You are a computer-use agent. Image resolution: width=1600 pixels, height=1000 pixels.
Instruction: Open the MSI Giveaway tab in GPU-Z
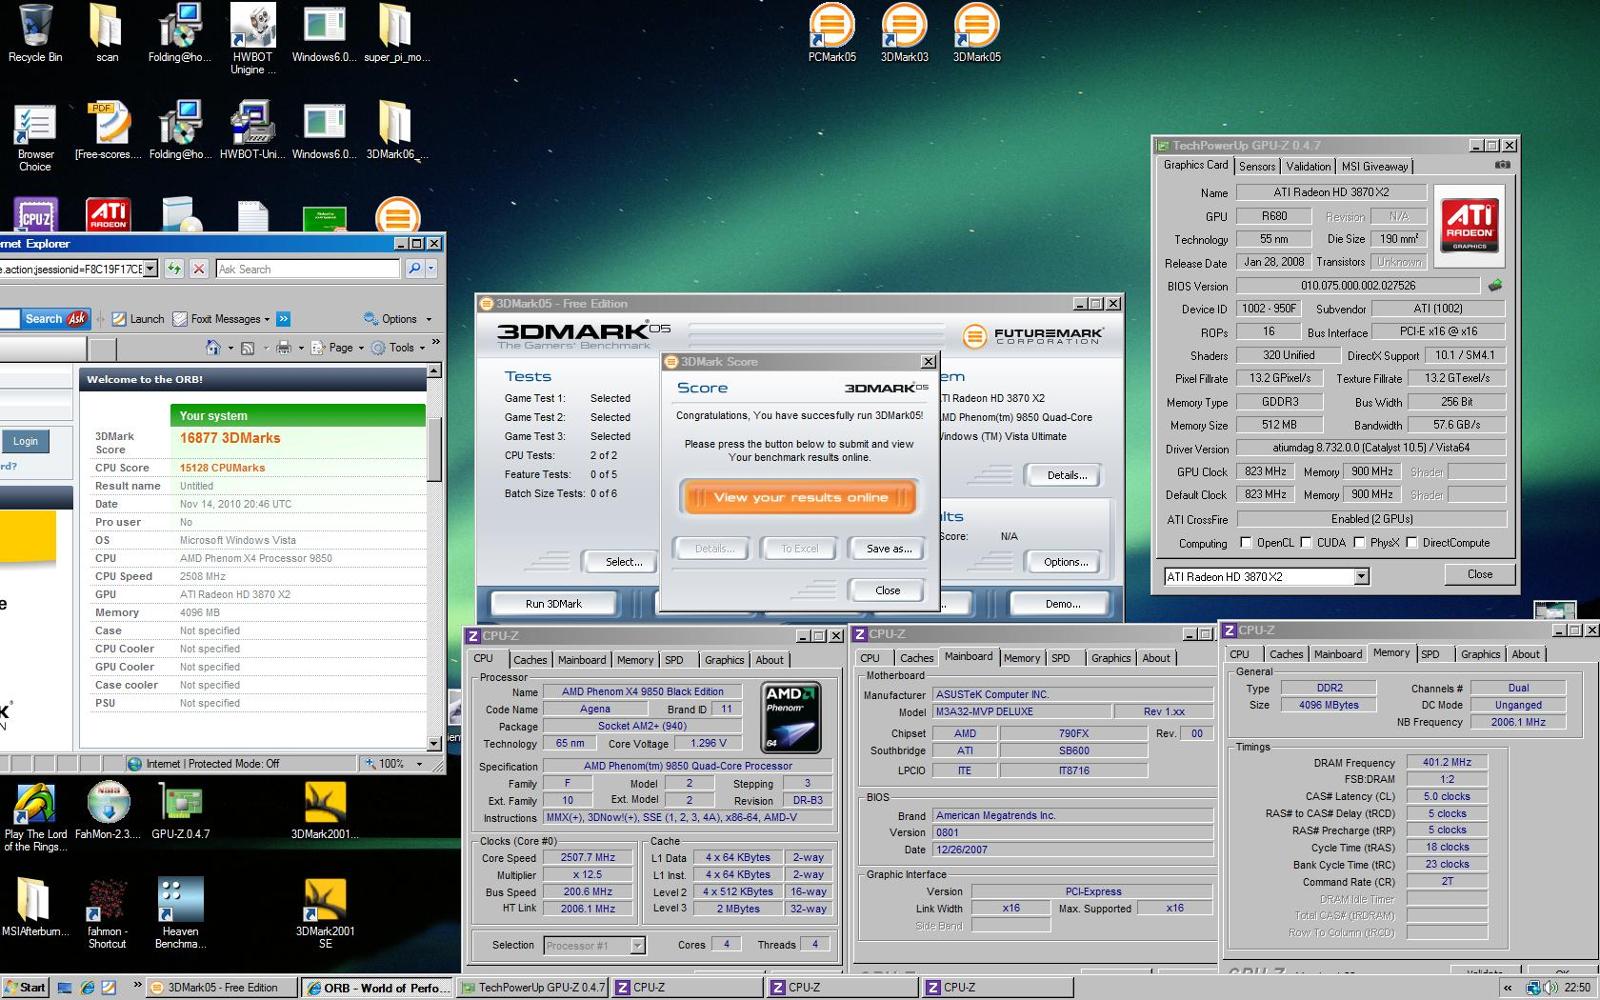point(1374,167)
